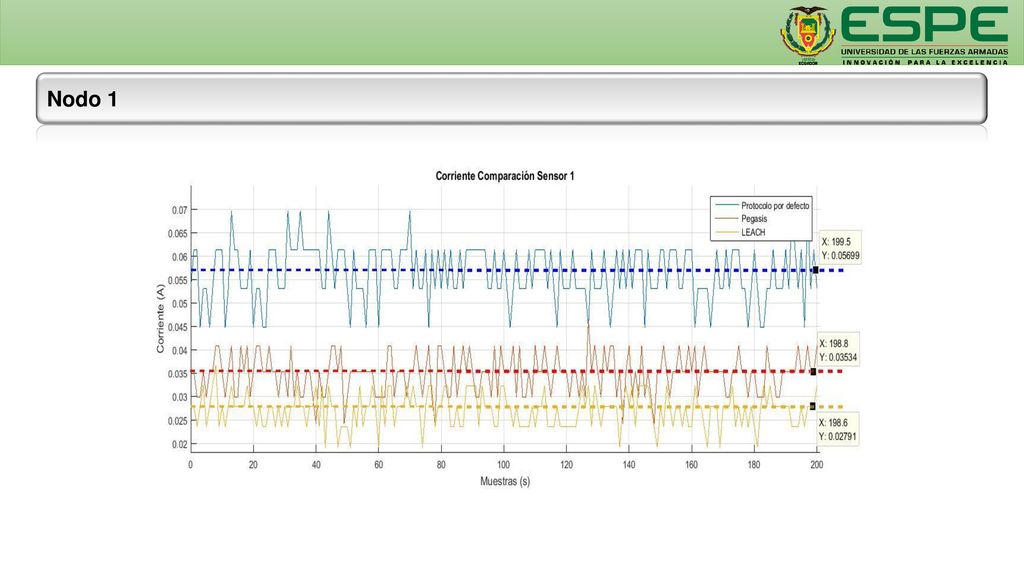Click x-axis tick label 200
Viewport: 1024px width, 576px height.
816,465
